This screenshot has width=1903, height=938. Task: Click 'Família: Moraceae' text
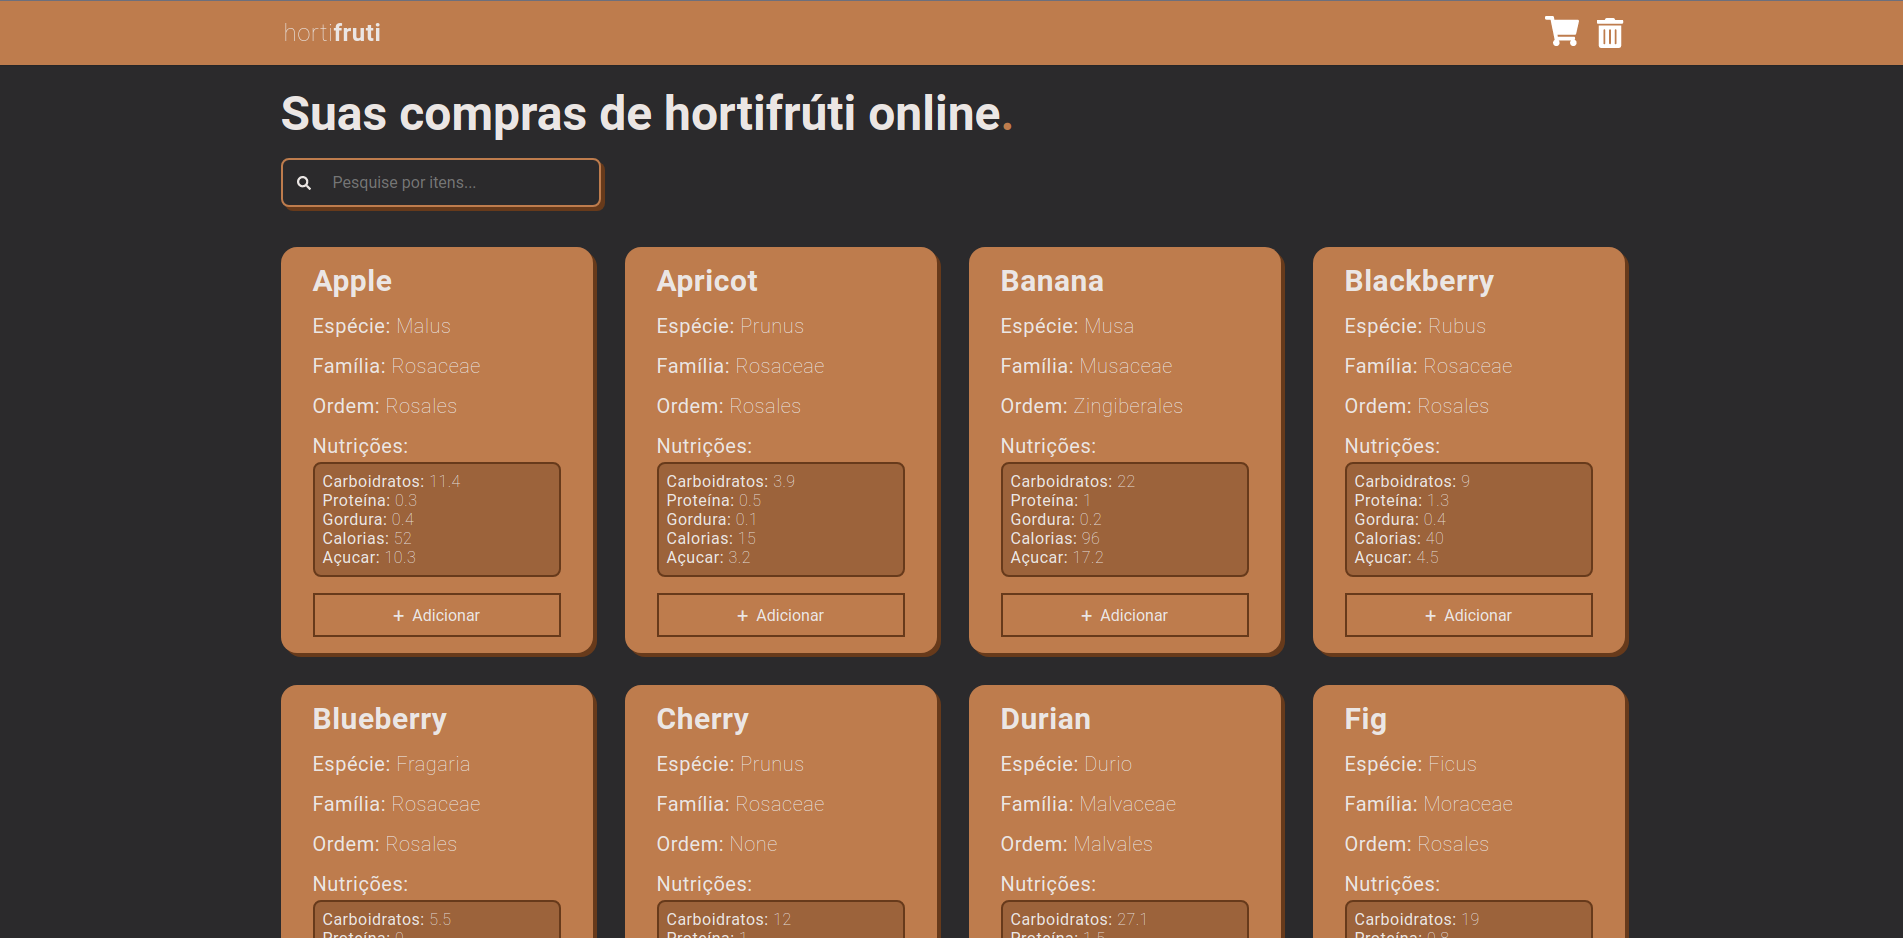1429,804
